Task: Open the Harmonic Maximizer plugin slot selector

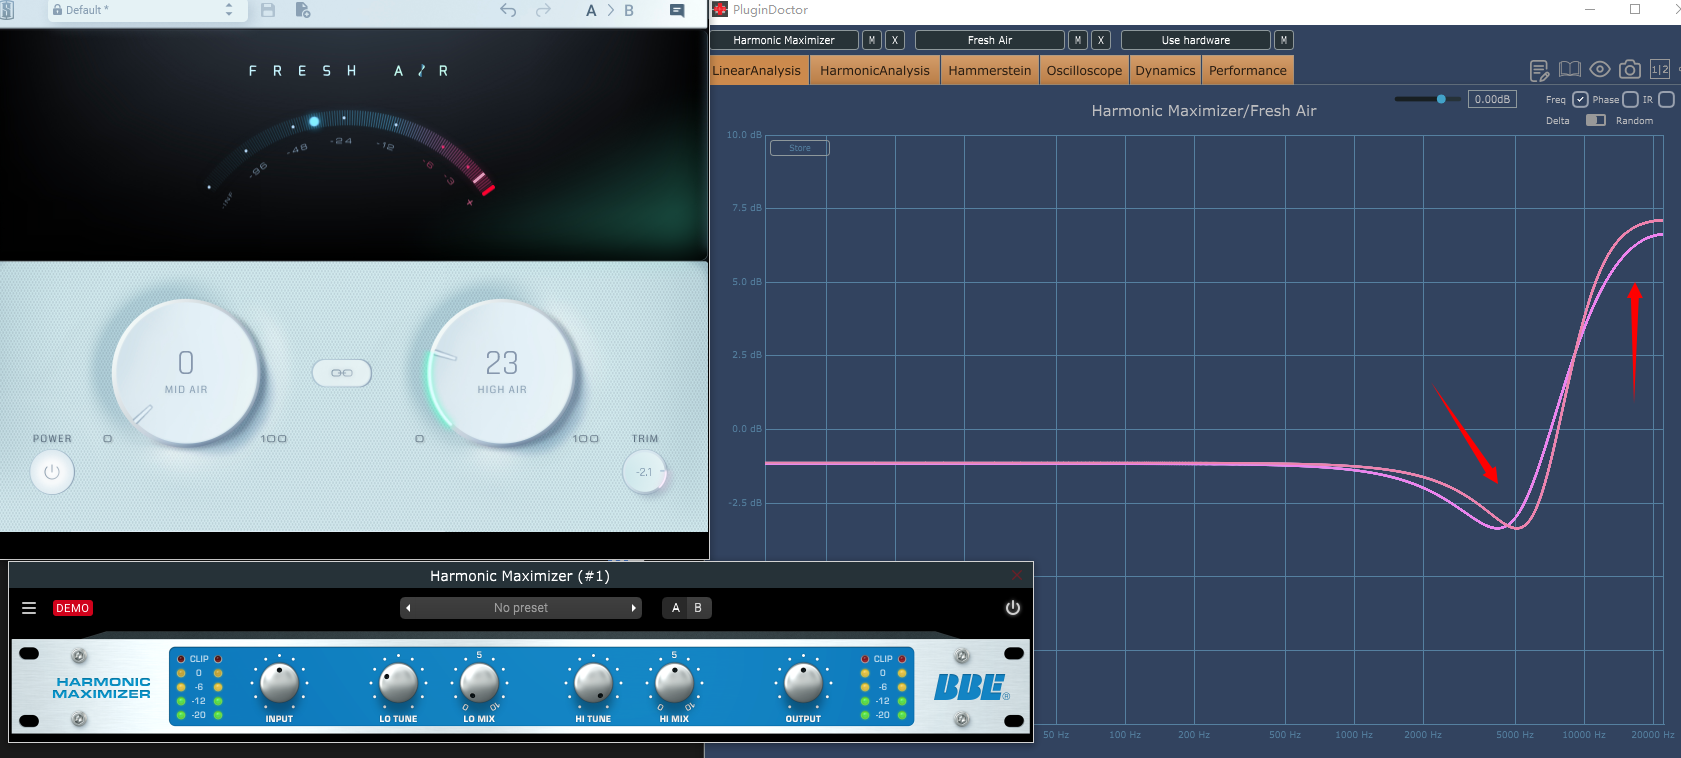Action: pyautogui.click(x=784, y=40)
